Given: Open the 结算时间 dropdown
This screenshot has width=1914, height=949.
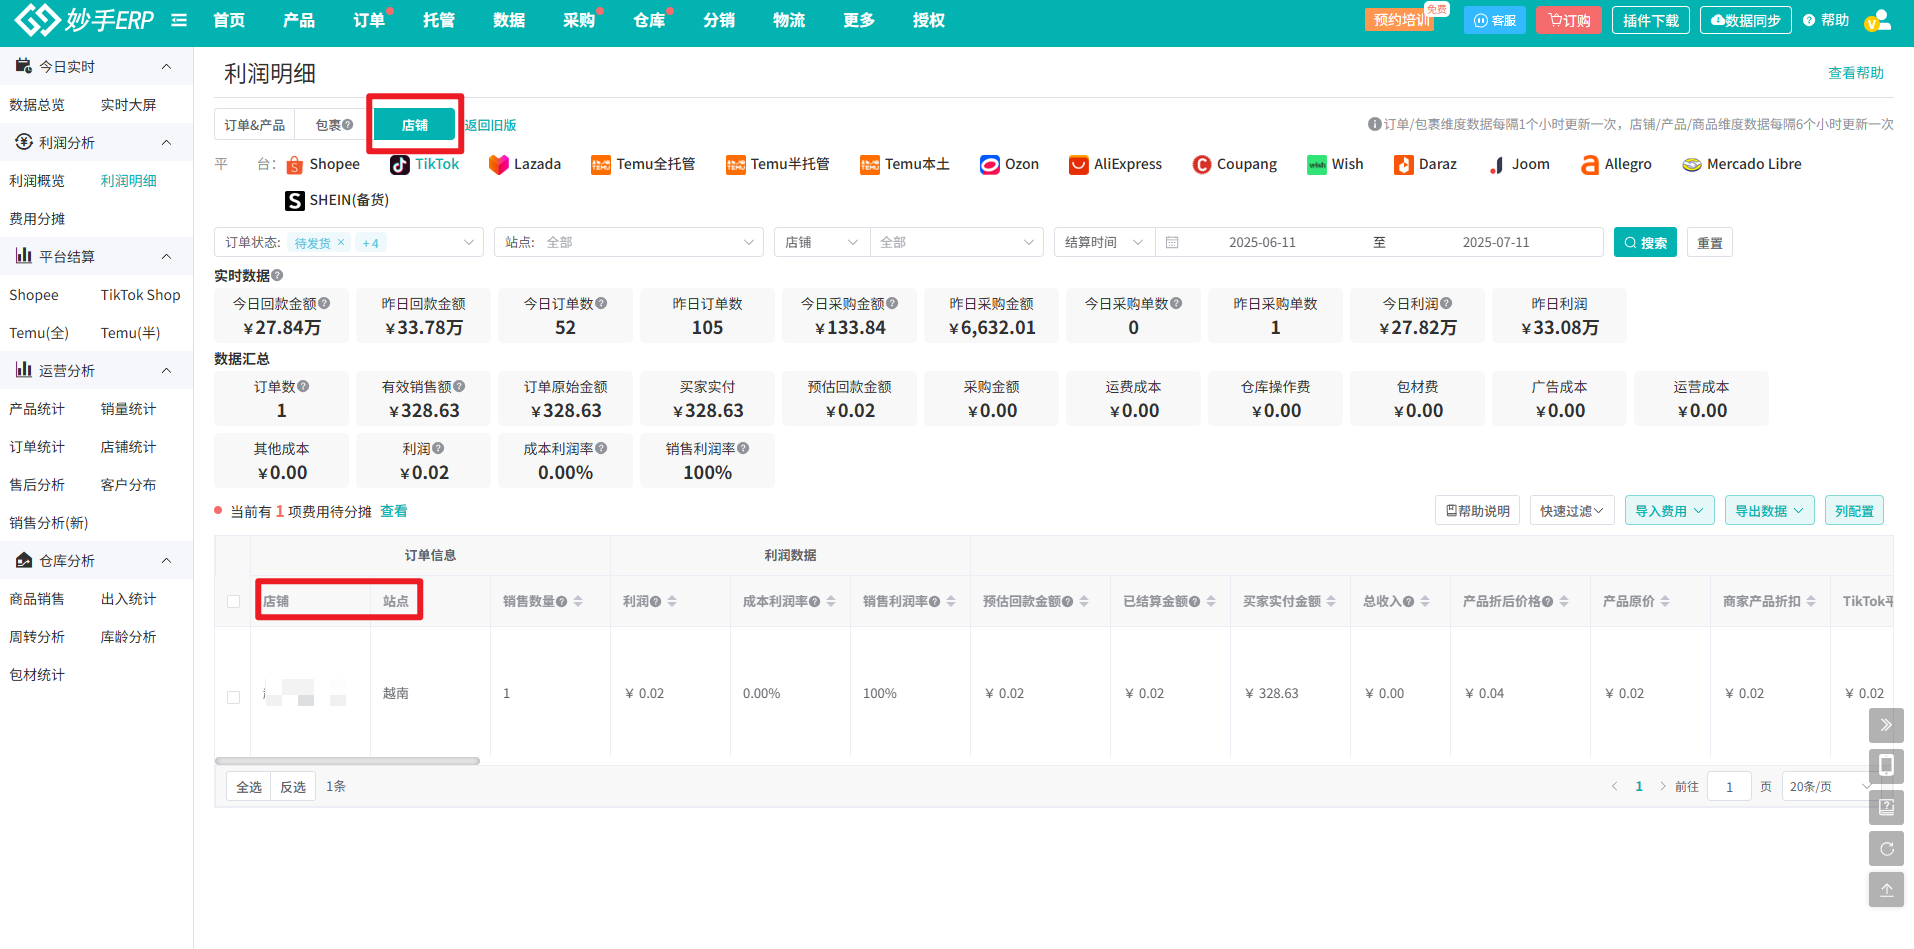Looking at the screenshot, I should coord(1105,243).
